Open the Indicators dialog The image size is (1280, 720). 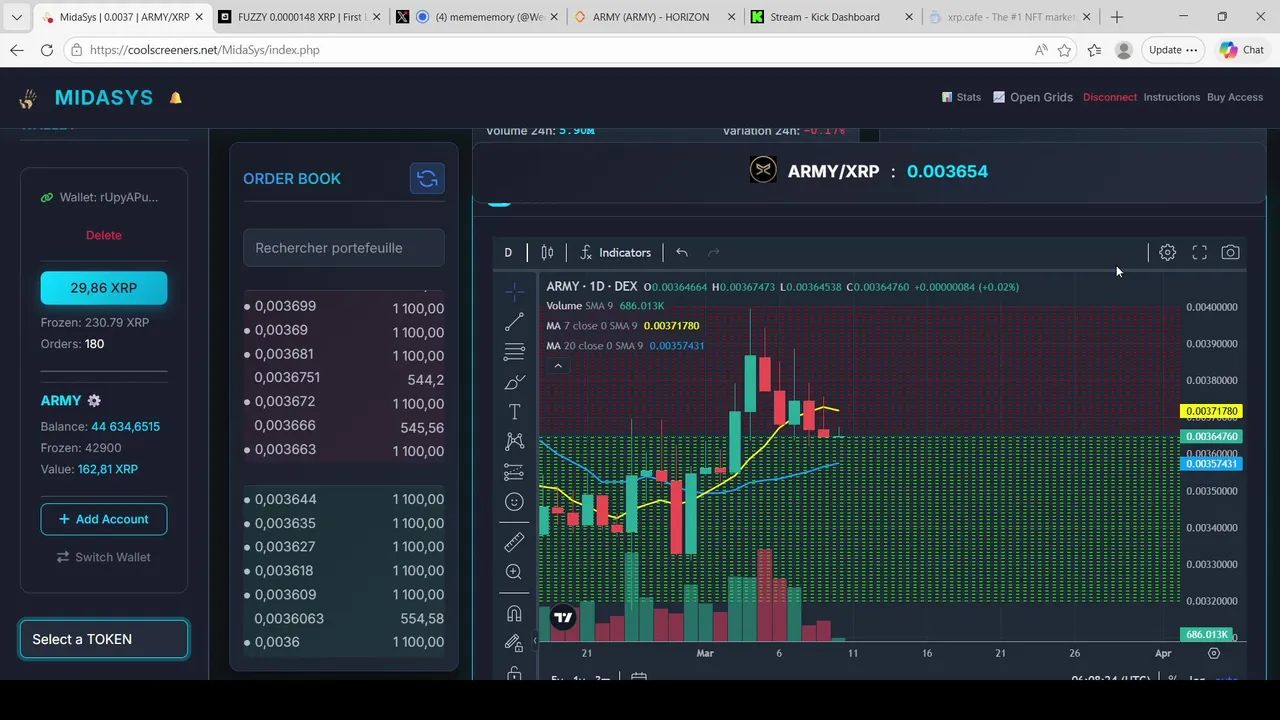click(x=615, y=253)
